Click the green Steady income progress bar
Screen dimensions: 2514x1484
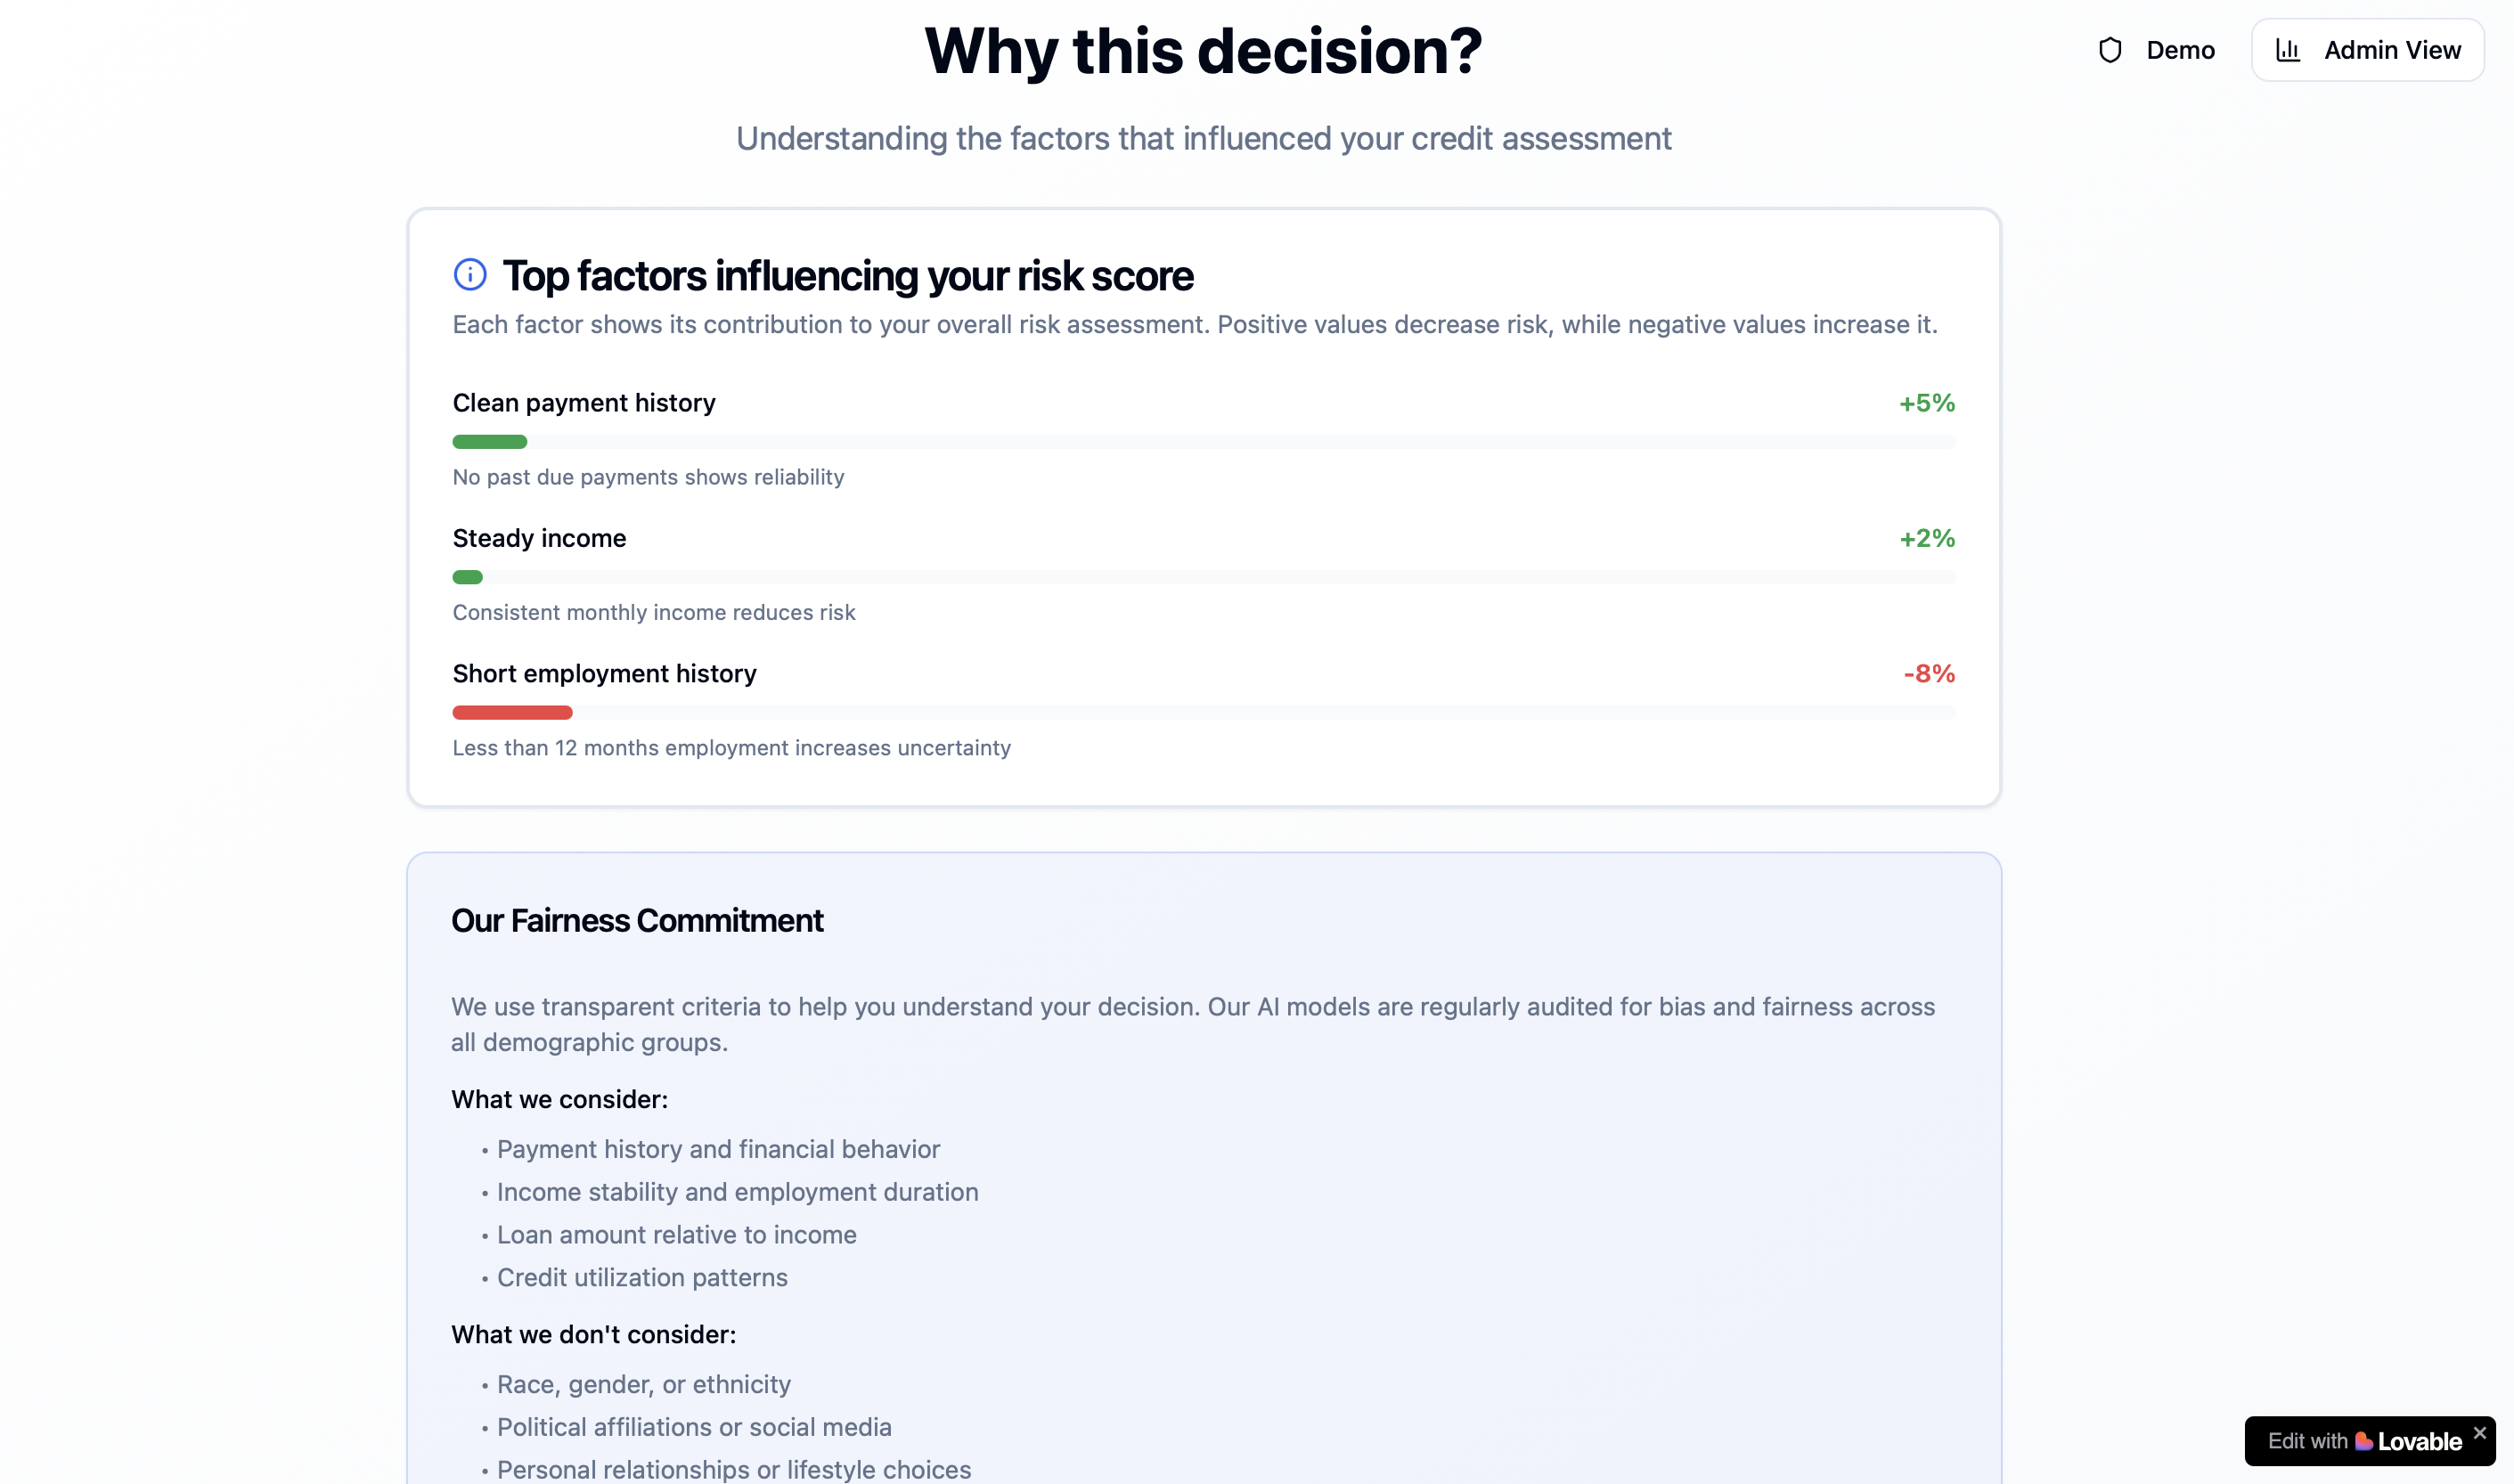[467, 577]
